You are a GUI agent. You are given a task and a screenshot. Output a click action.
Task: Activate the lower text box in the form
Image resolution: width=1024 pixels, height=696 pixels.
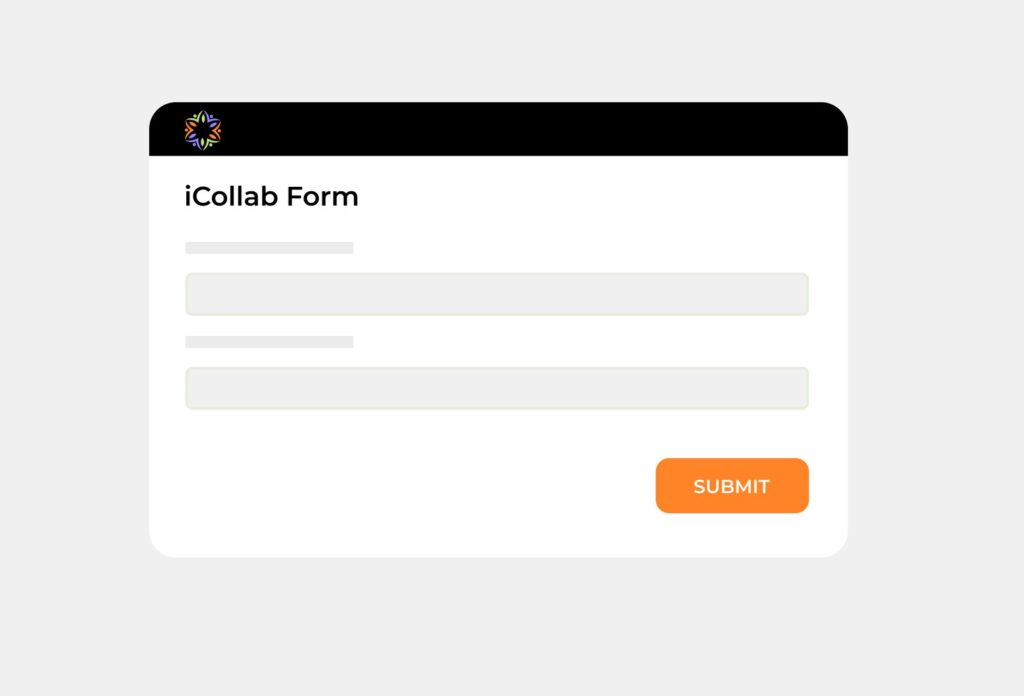[497, 388]
